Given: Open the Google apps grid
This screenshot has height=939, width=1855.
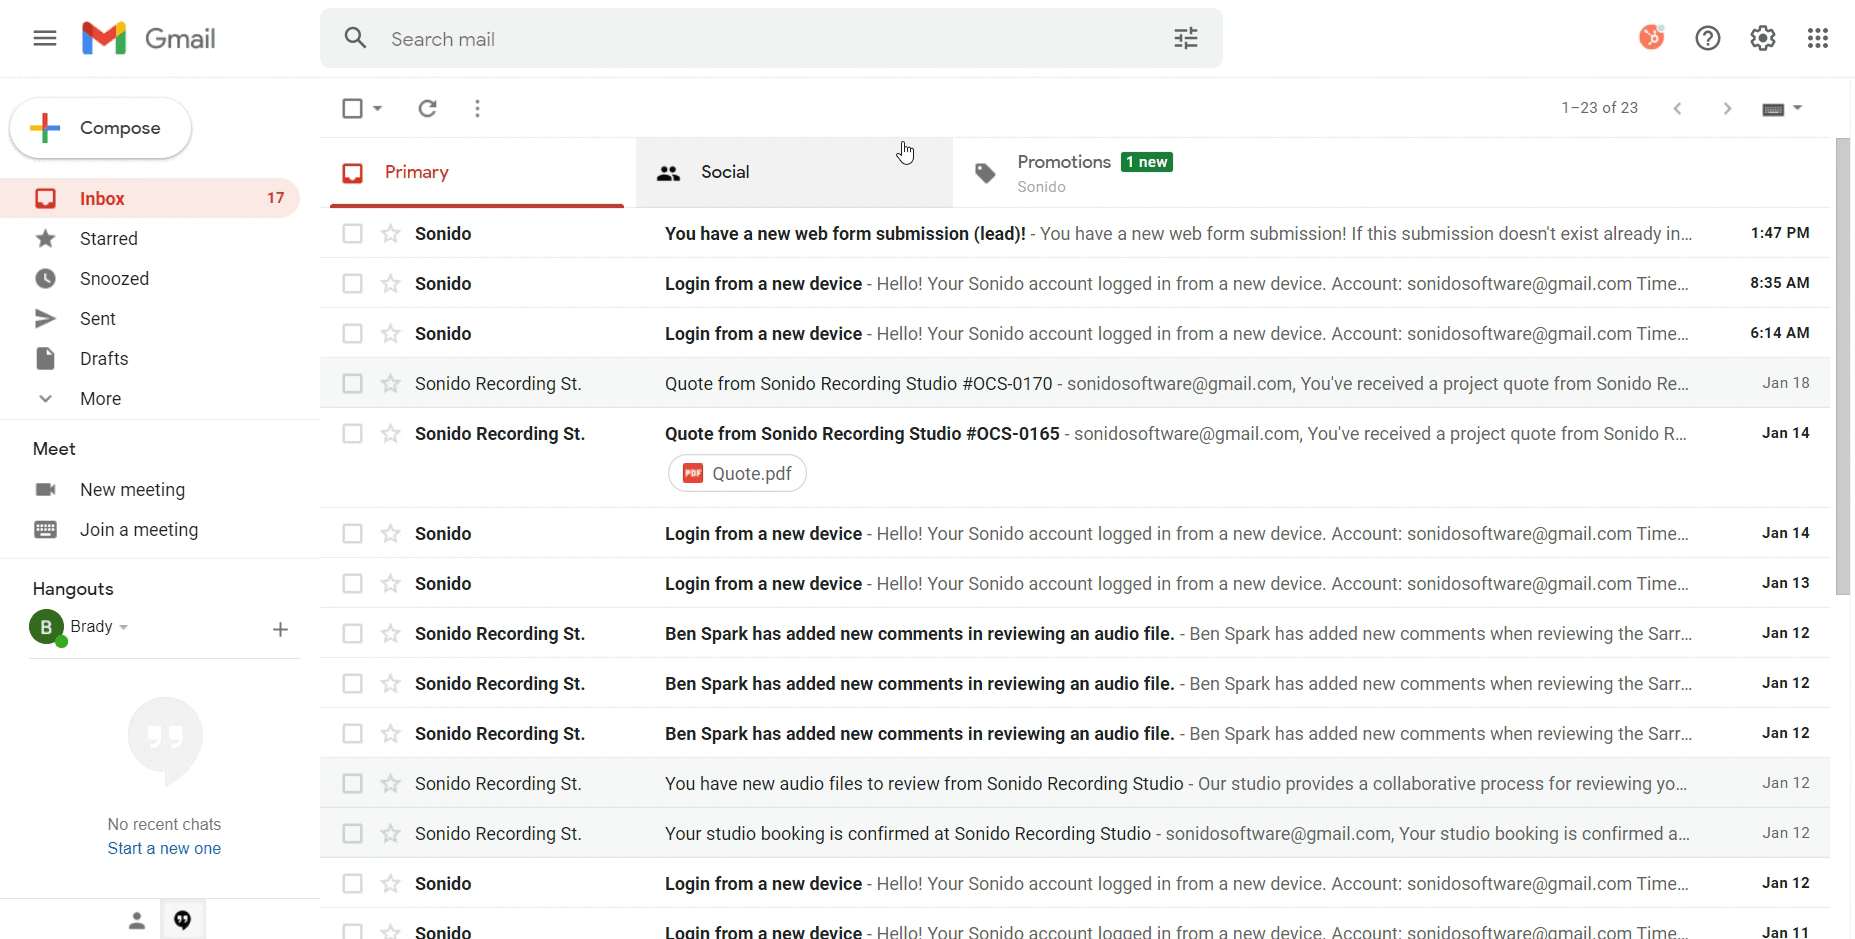Looking at the screenshot, I should coord(1818,38).
